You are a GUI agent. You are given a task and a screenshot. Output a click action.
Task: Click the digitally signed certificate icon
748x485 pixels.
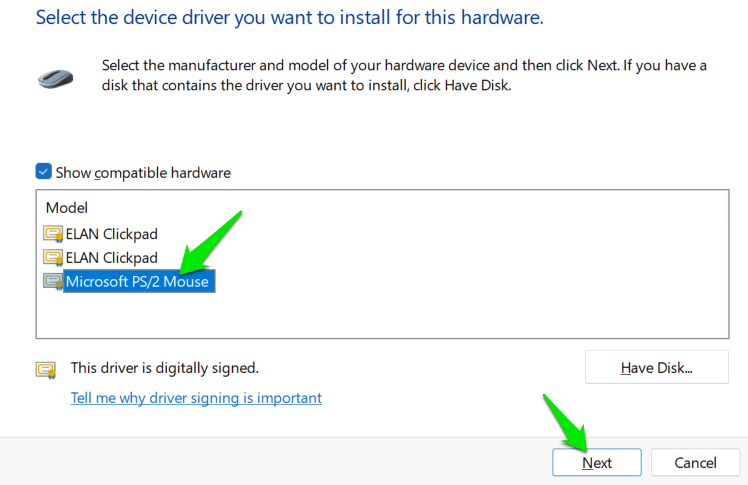45,369
